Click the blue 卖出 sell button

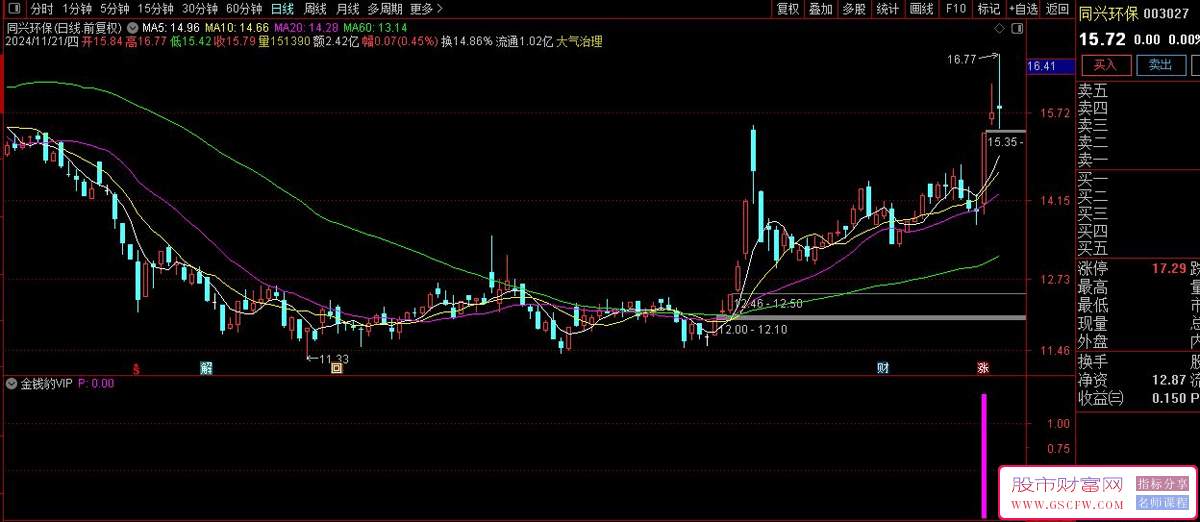point(1159,65)
